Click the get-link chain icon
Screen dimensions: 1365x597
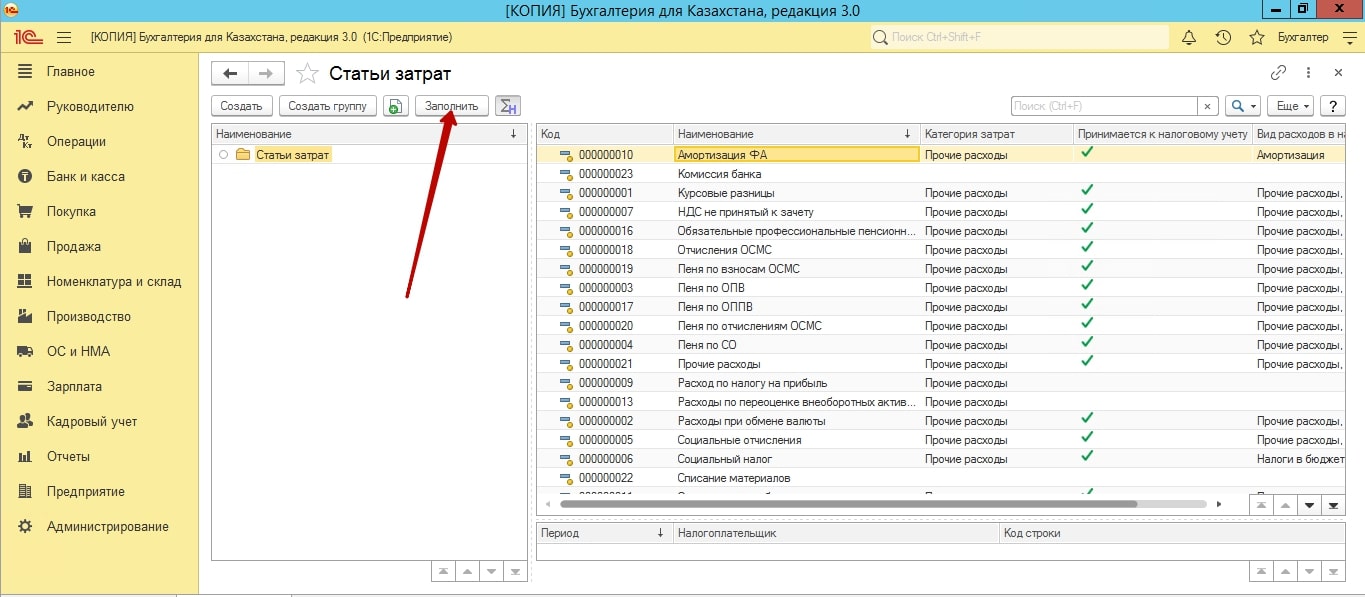pyautogui.click(x=1278, y=73)
